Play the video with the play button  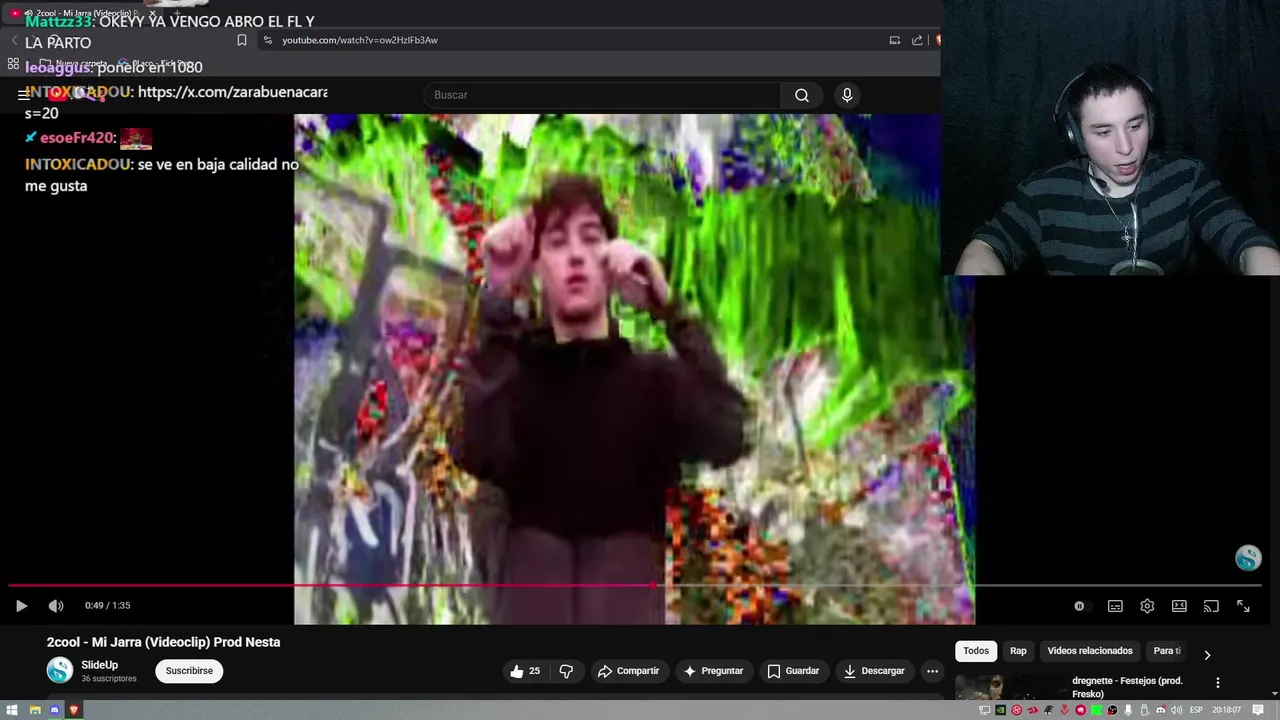(21, 606)
